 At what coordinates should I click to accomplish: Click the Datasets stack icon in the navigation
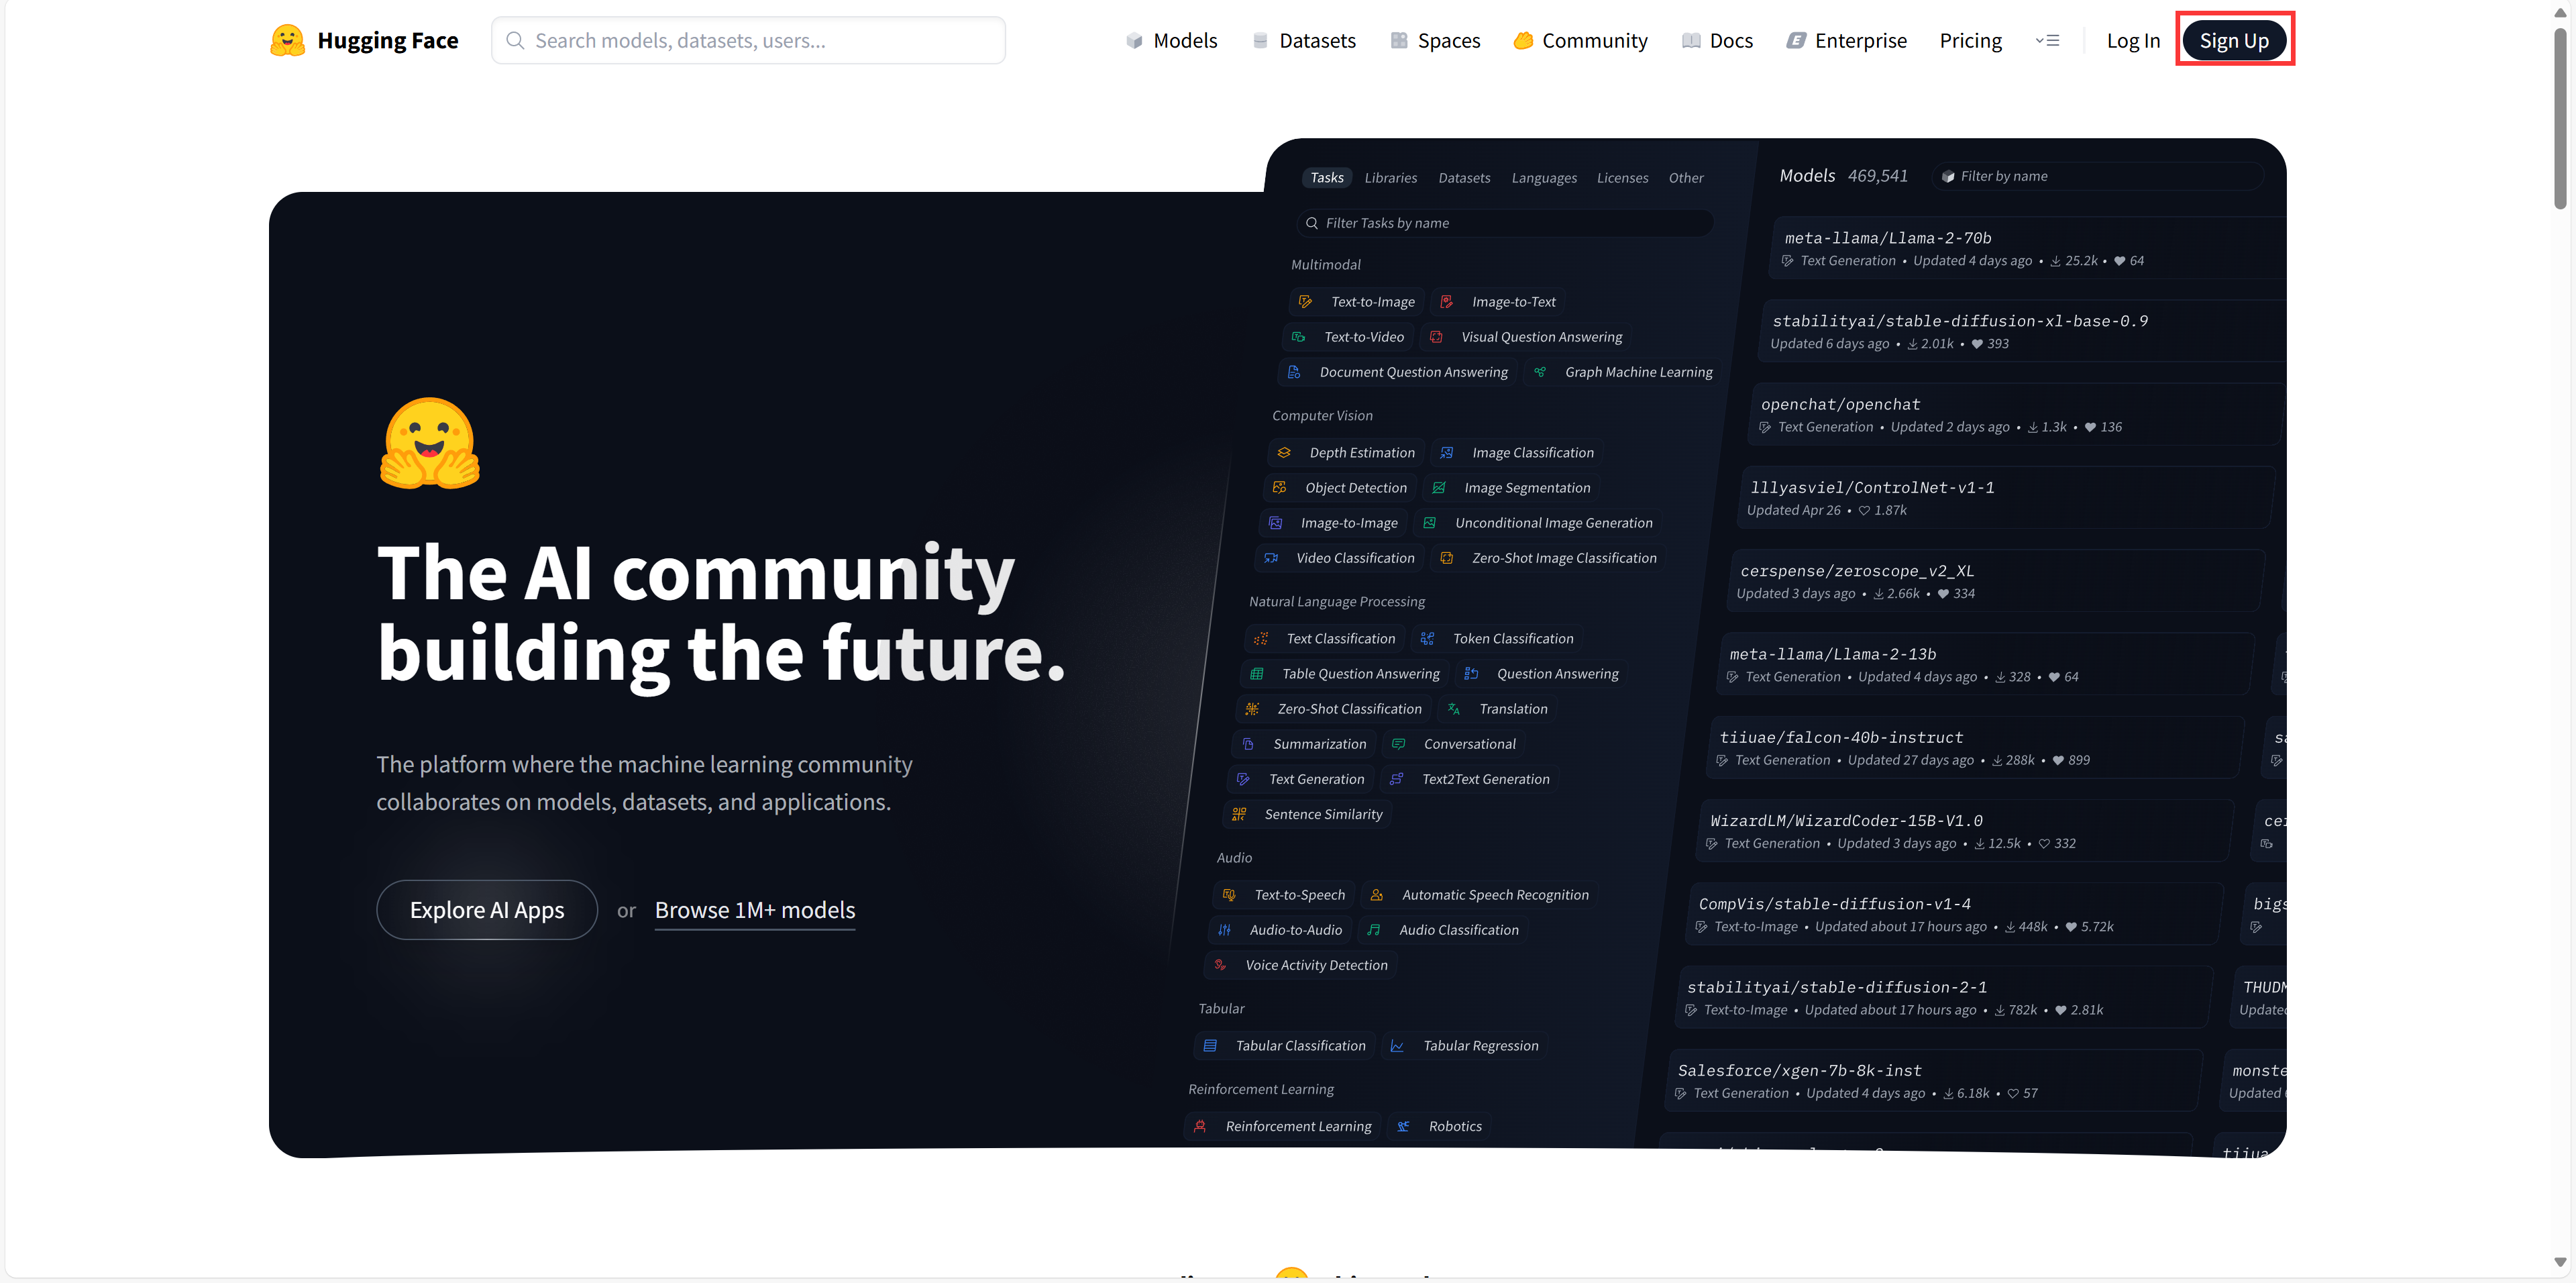pos(1260,41)
